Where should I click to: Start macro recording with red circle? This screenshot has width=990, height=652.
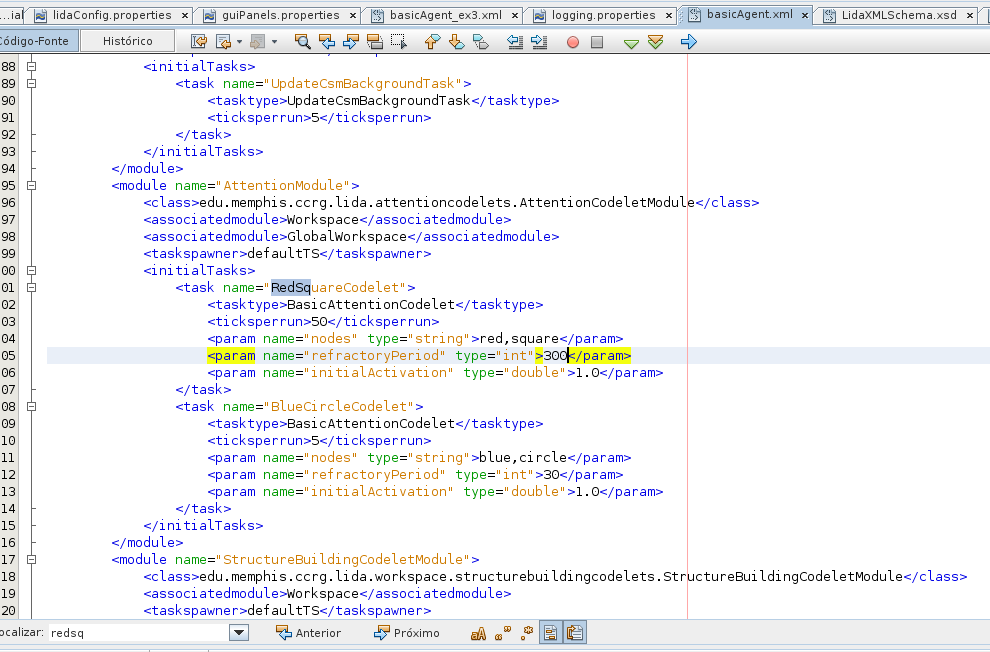pos(572,42)
